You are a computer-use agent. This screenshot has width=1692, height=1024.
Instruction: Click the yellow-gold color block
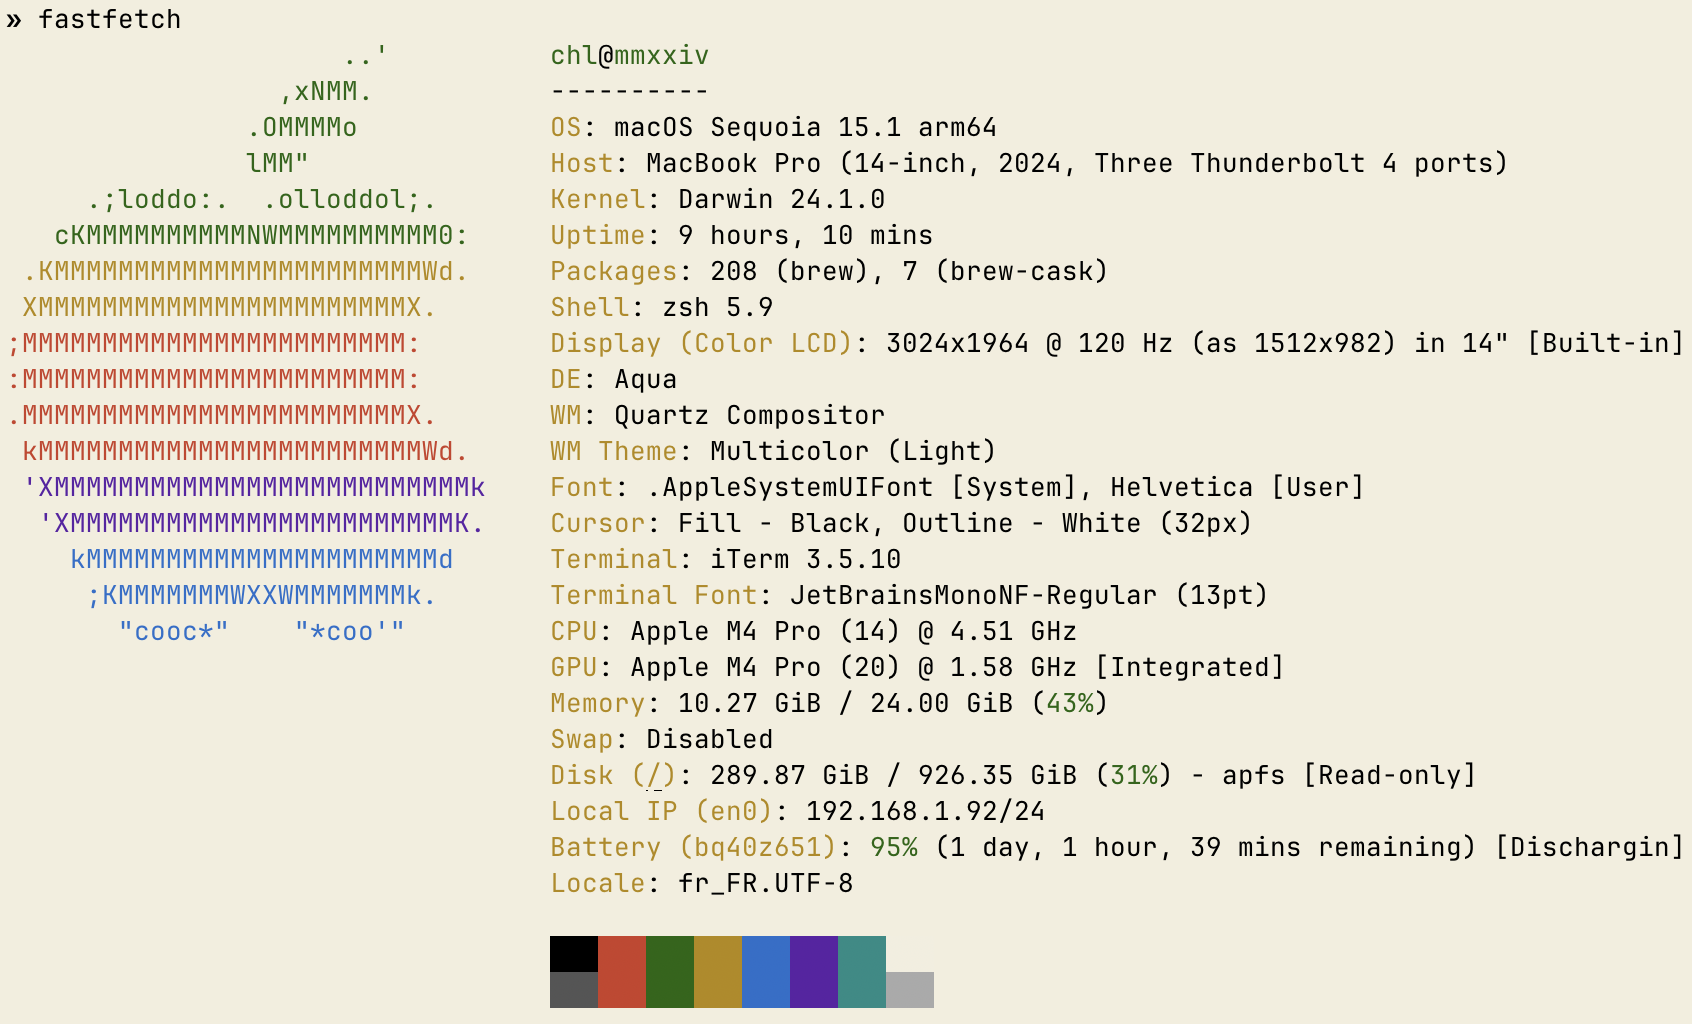(717, 971)
